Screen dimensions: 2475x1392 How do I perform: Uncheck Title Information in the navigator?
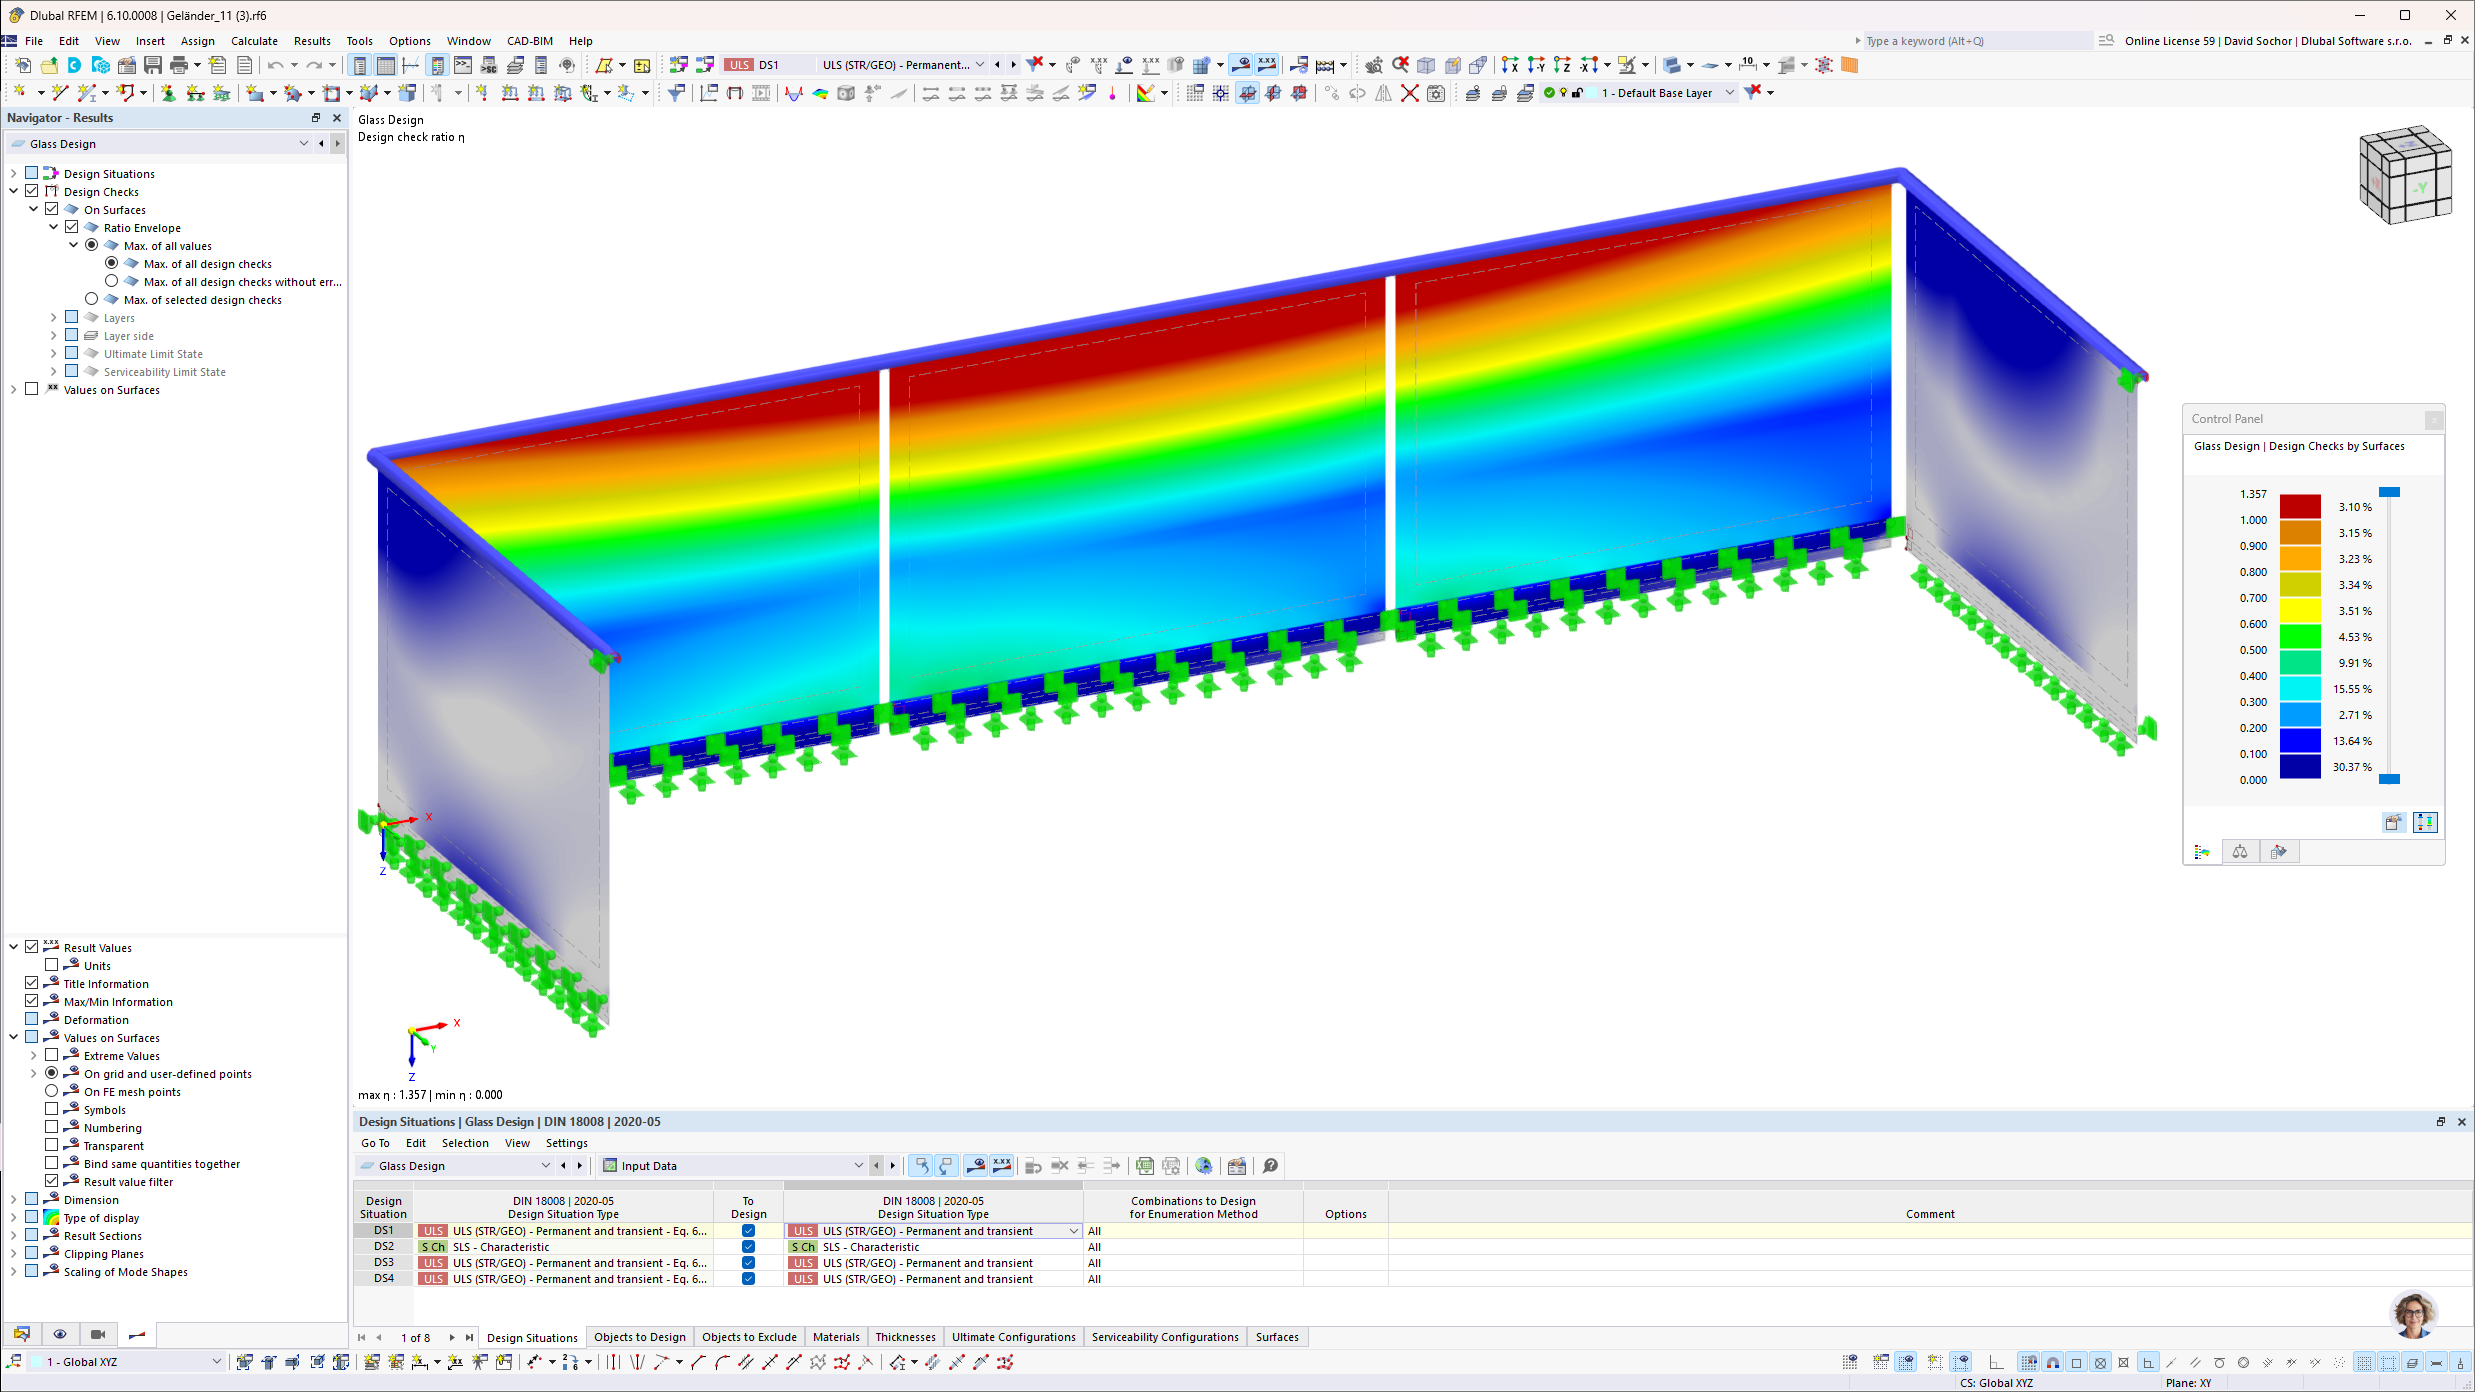pos(33,983)
